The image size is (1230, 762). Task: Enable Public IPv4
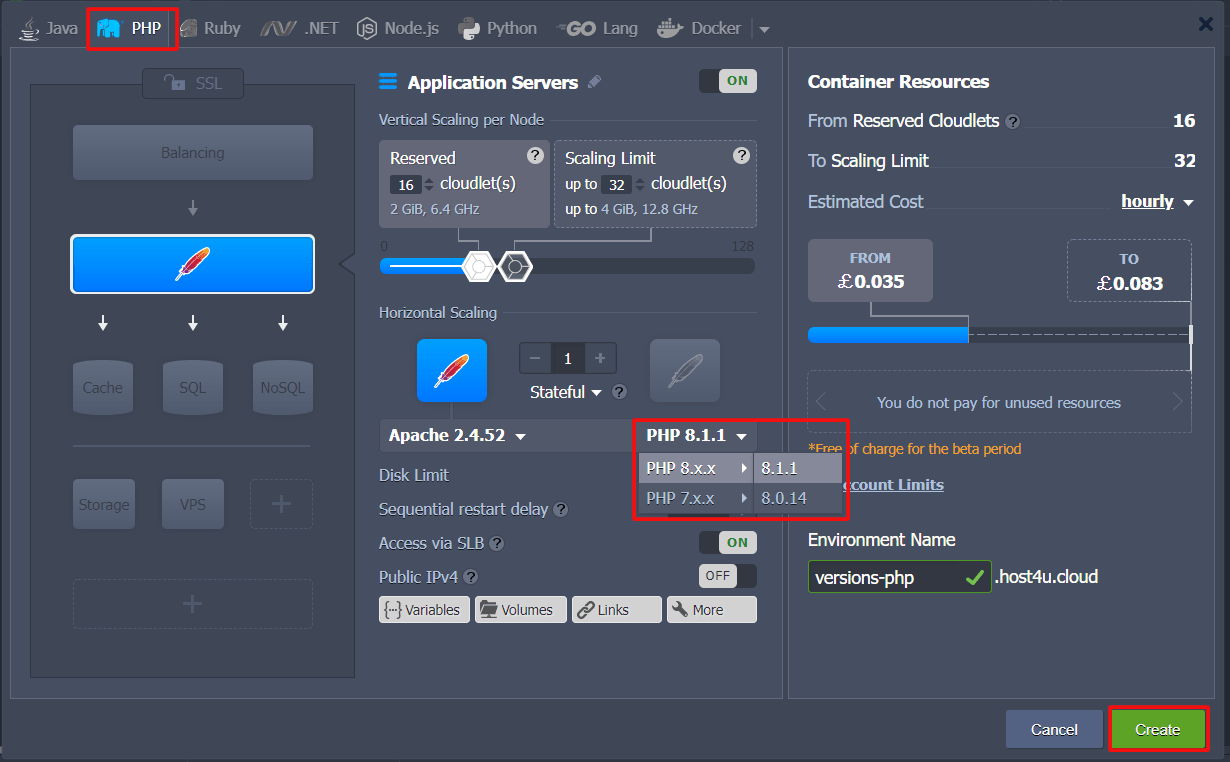(727, 575)
